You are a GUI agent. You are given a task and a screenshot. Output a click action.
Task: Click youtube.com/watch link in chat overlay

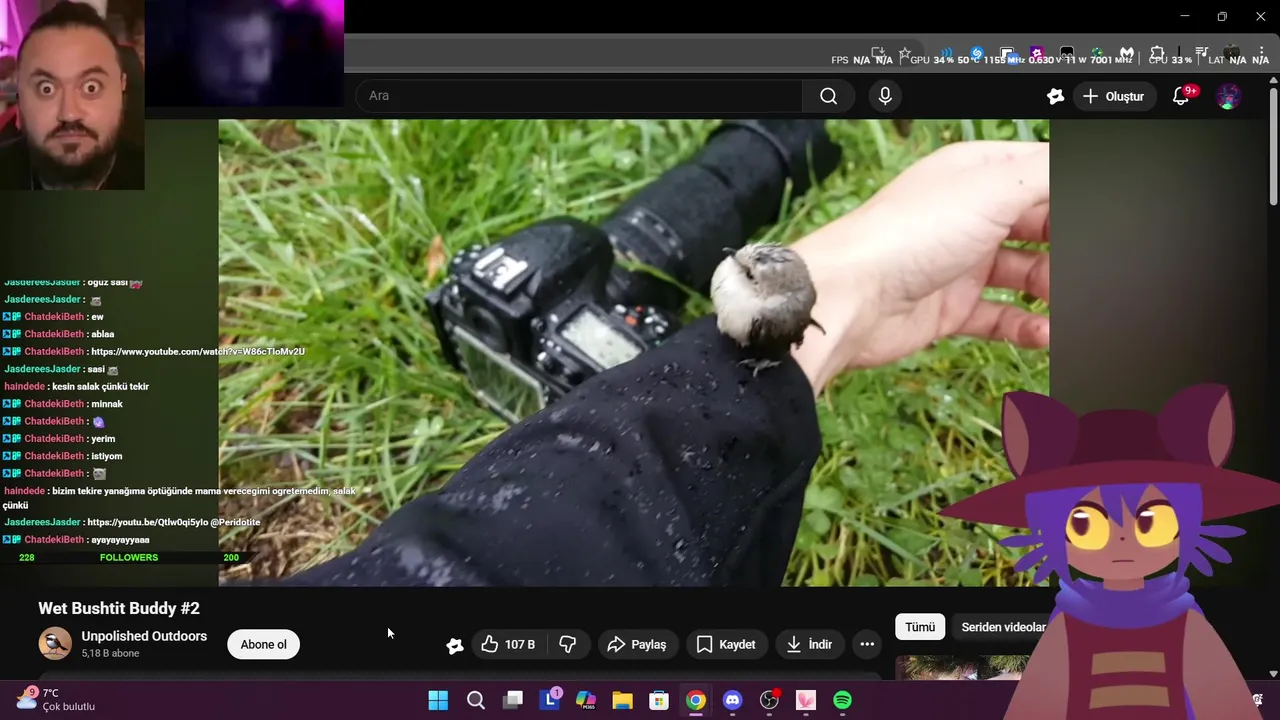pyautogui.click(x=197, y=352)
